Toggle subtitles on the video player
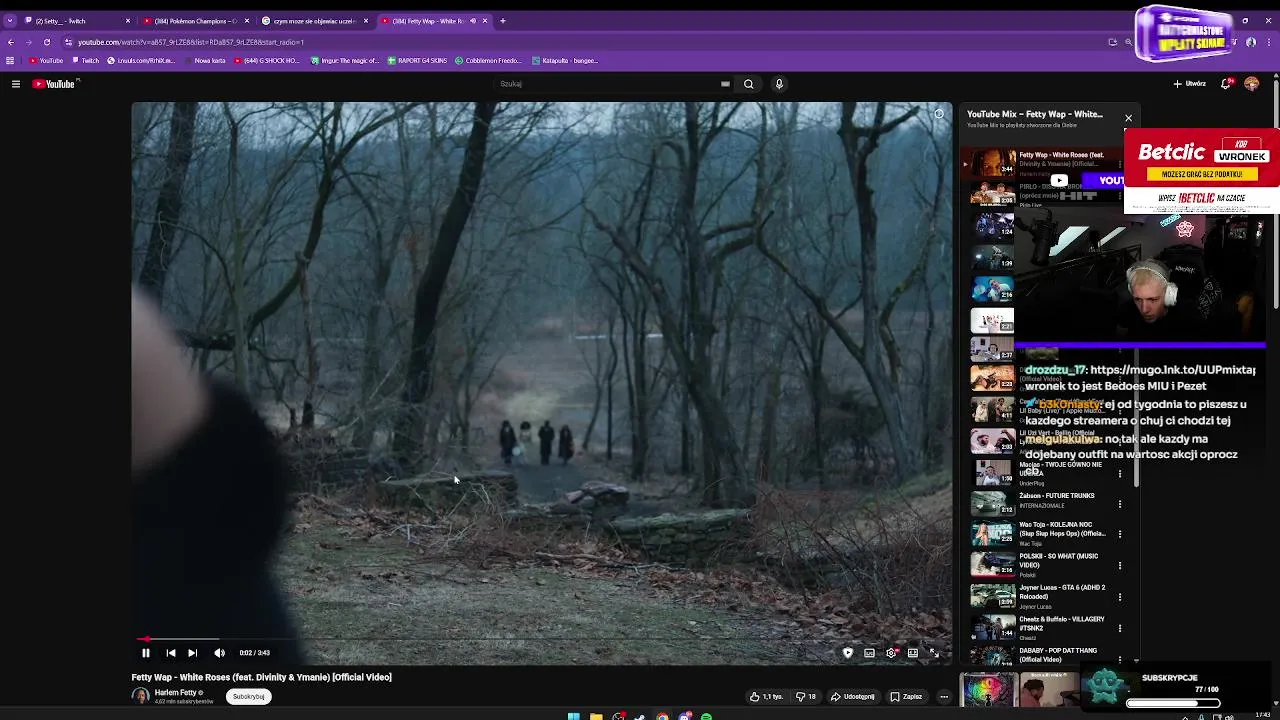This screenshot has height=720, width=1280. coord(870,653)
